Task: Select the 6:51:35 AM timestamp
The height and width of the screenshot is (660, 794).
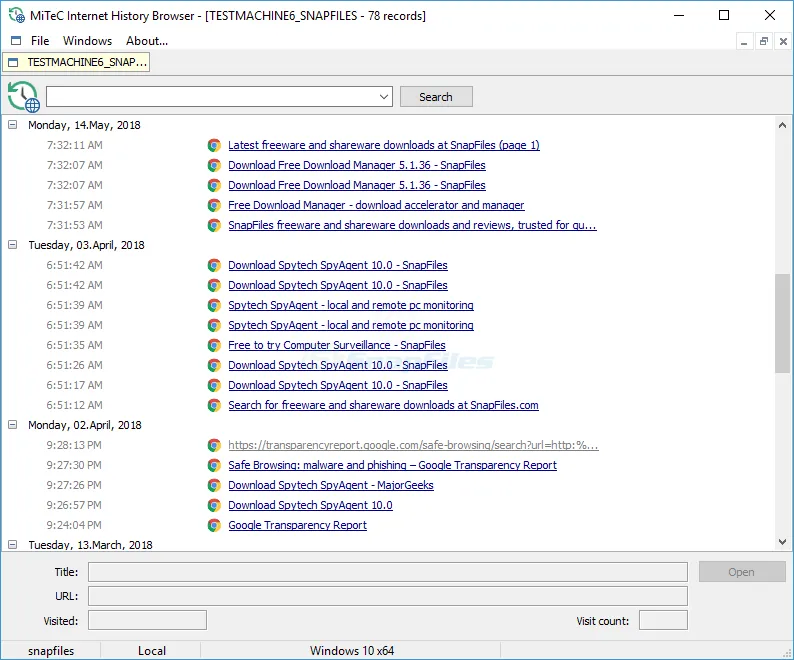Action: [74, 345]
